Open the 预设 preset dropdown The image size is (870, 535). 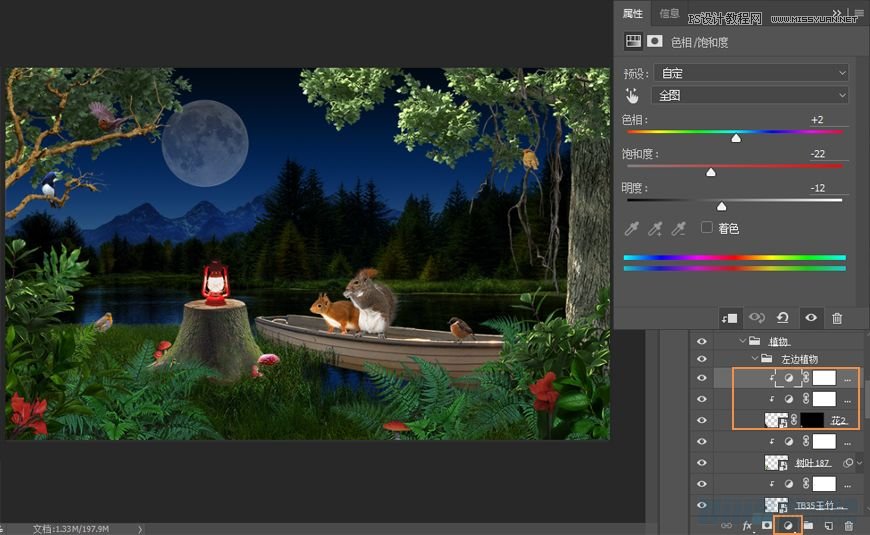[x=750, y=73]
